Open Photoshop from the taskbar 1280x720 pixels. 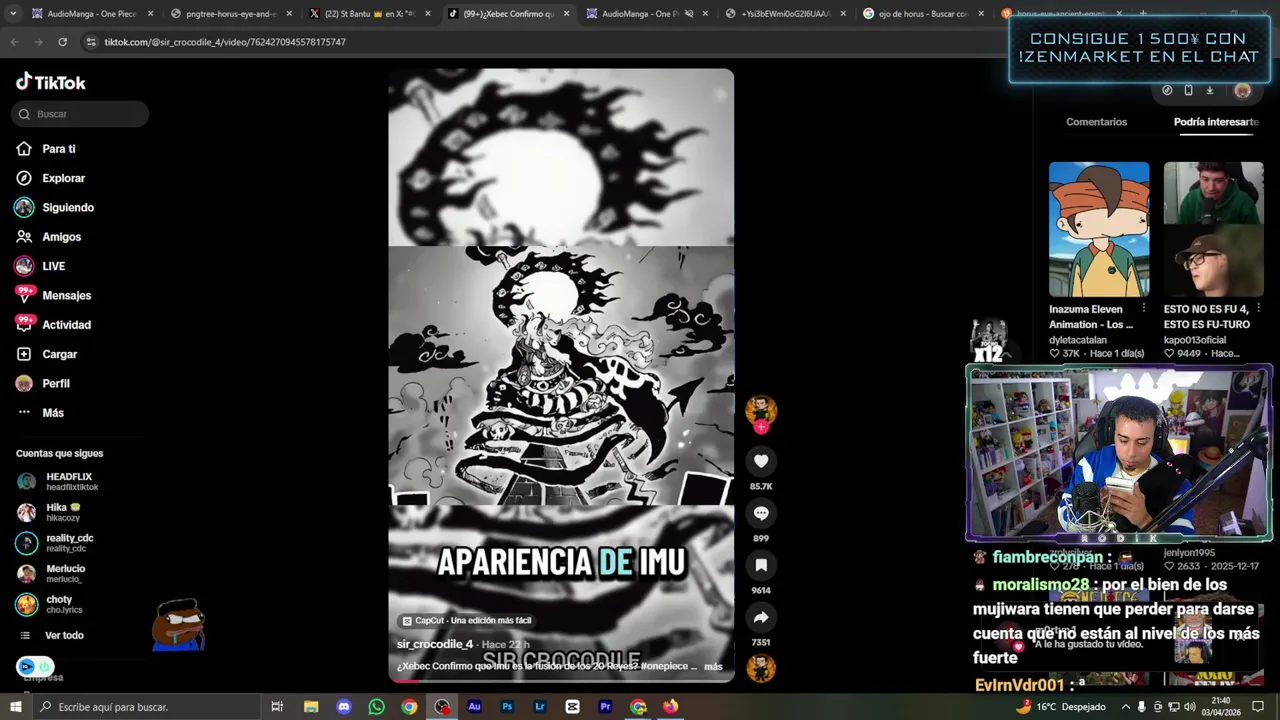(507, 706)
